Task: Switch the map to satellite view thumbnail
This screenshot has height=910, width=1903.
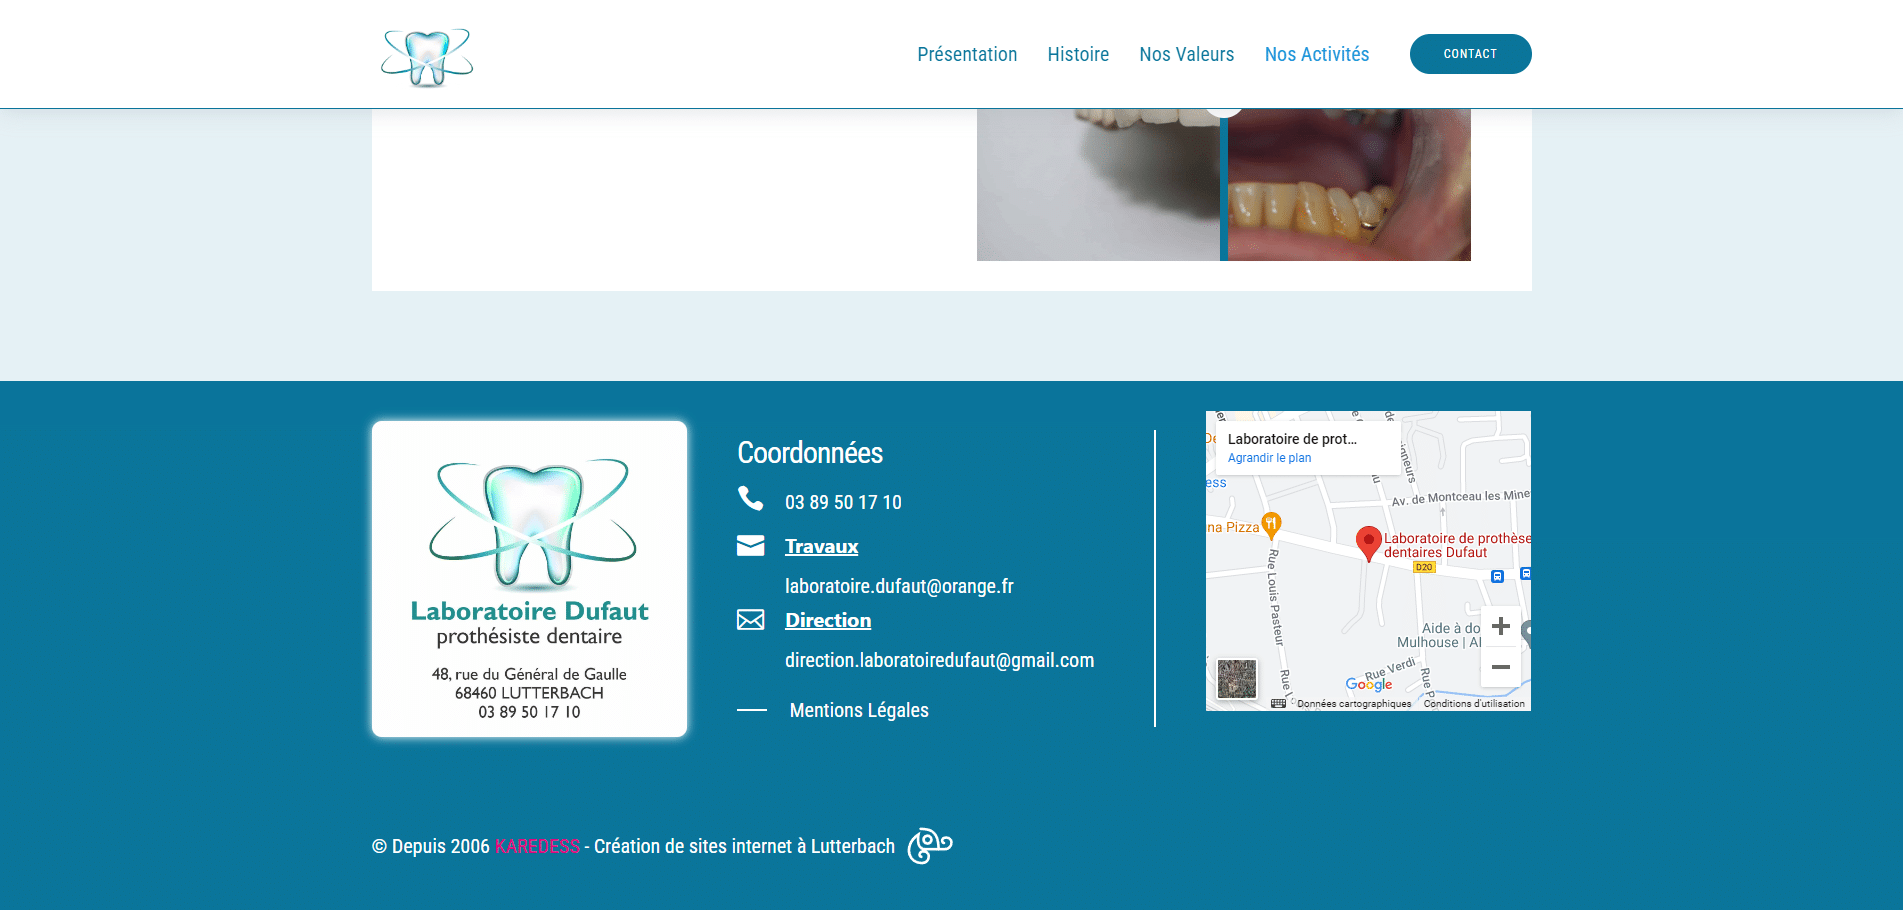Action: tap(1237, 679)
